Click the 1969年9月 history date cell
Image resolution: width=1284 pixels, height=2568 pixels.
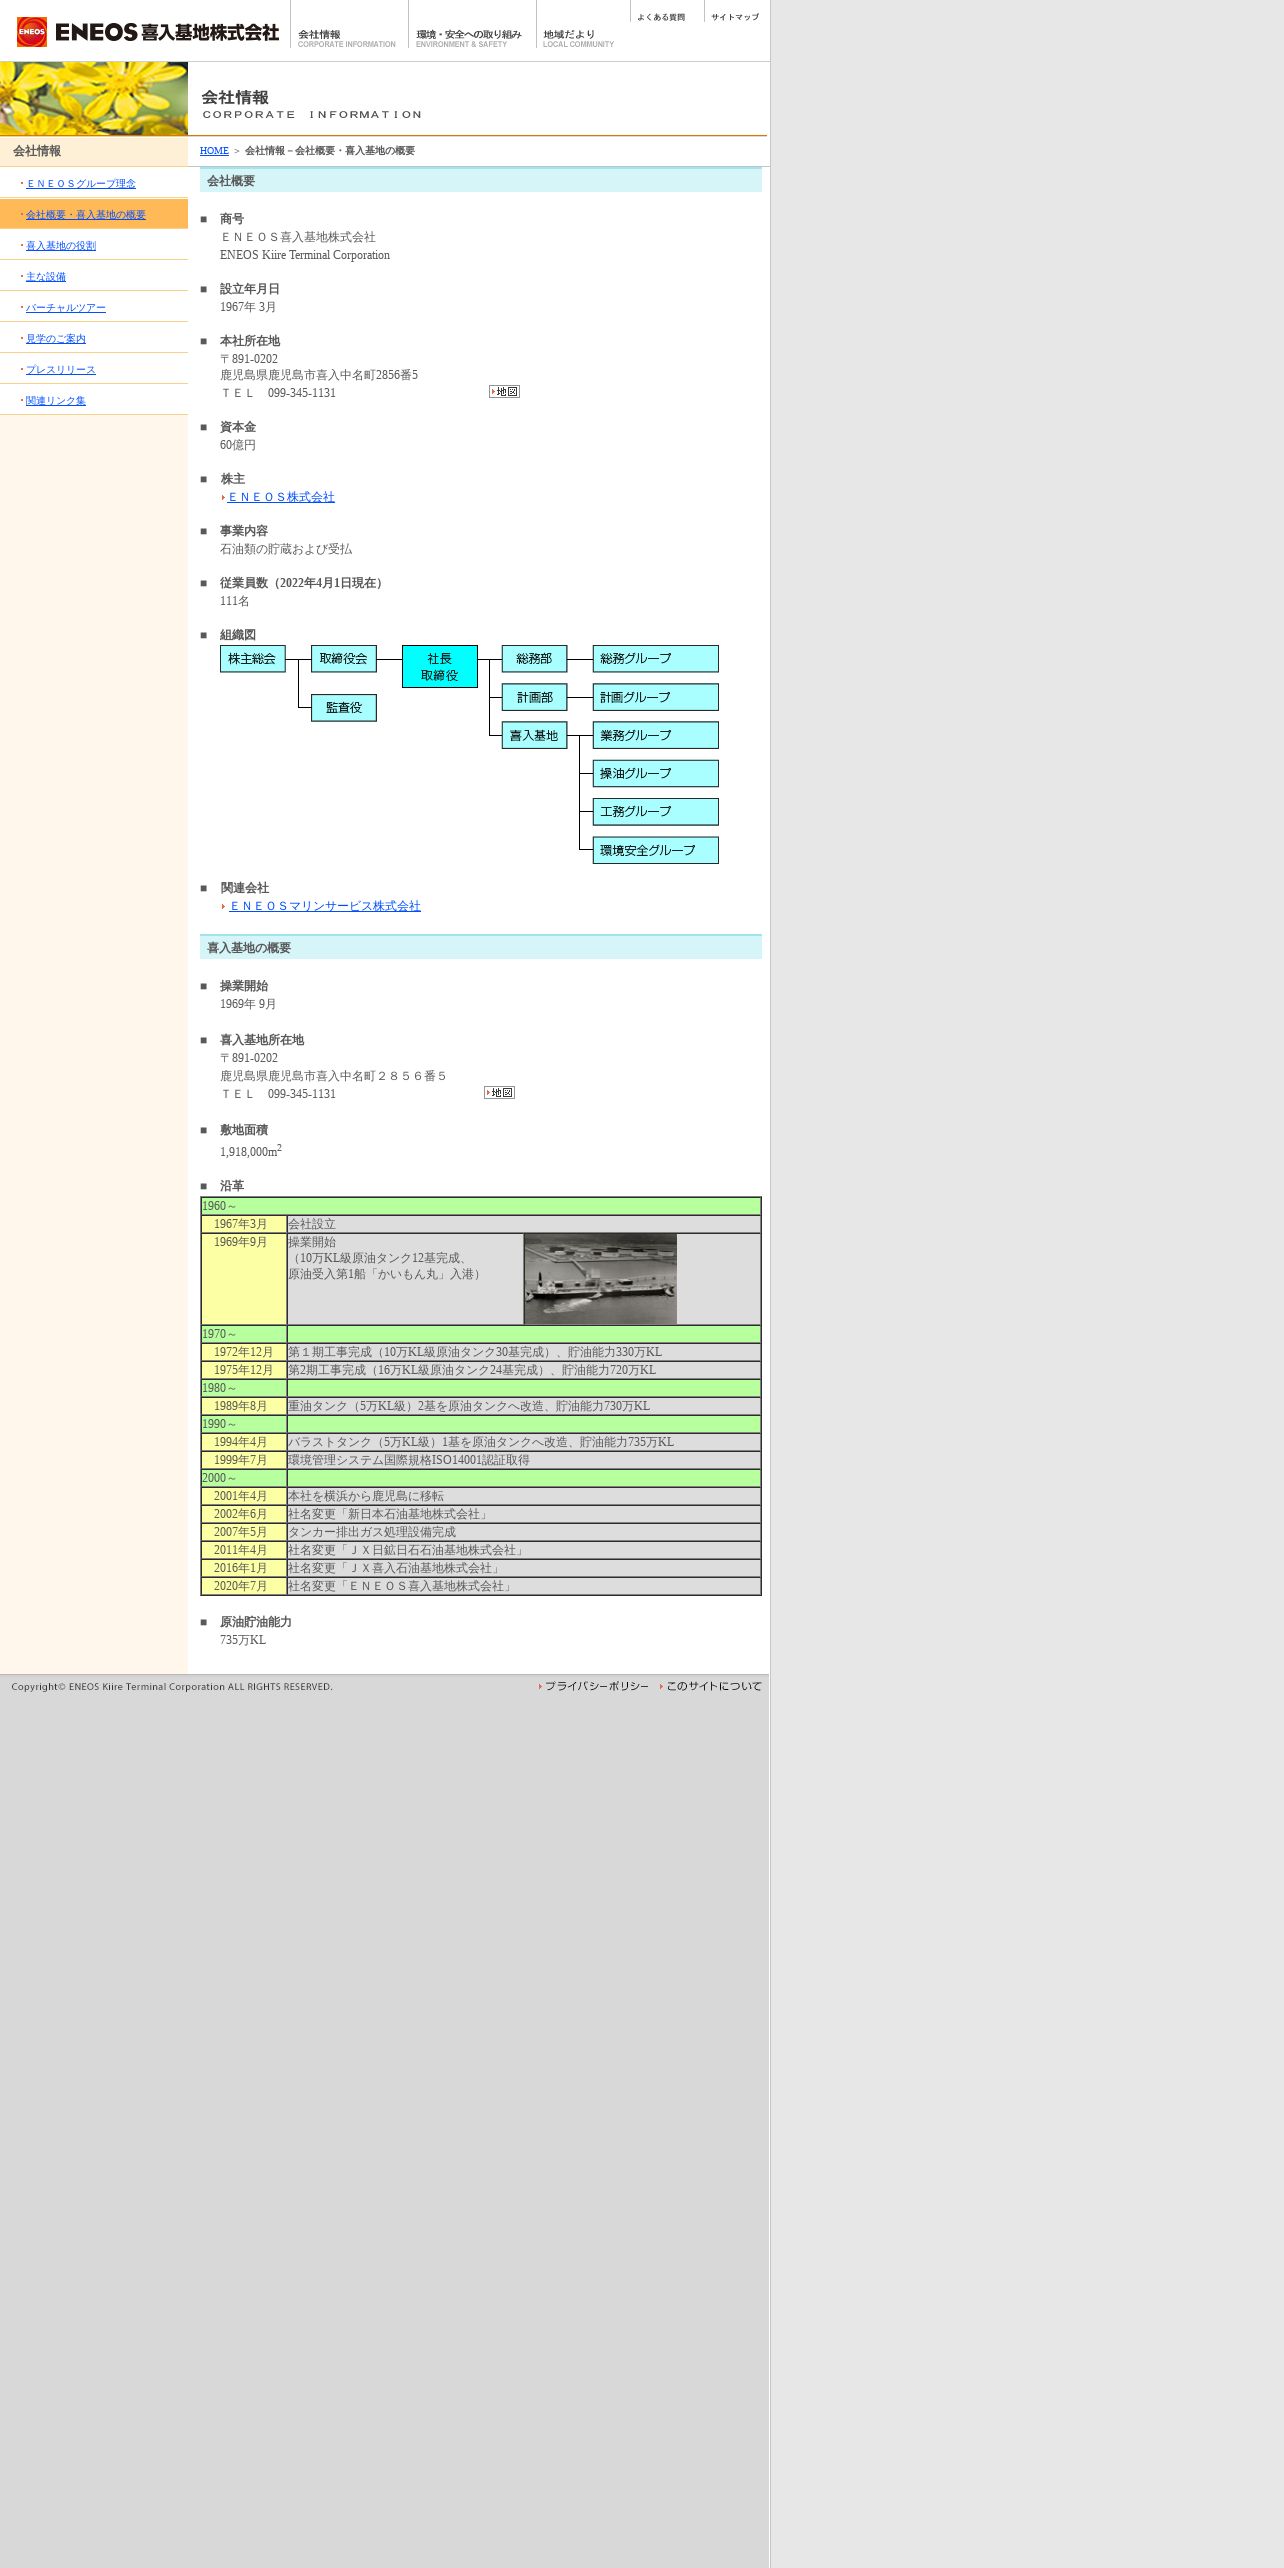[244, 1279]
